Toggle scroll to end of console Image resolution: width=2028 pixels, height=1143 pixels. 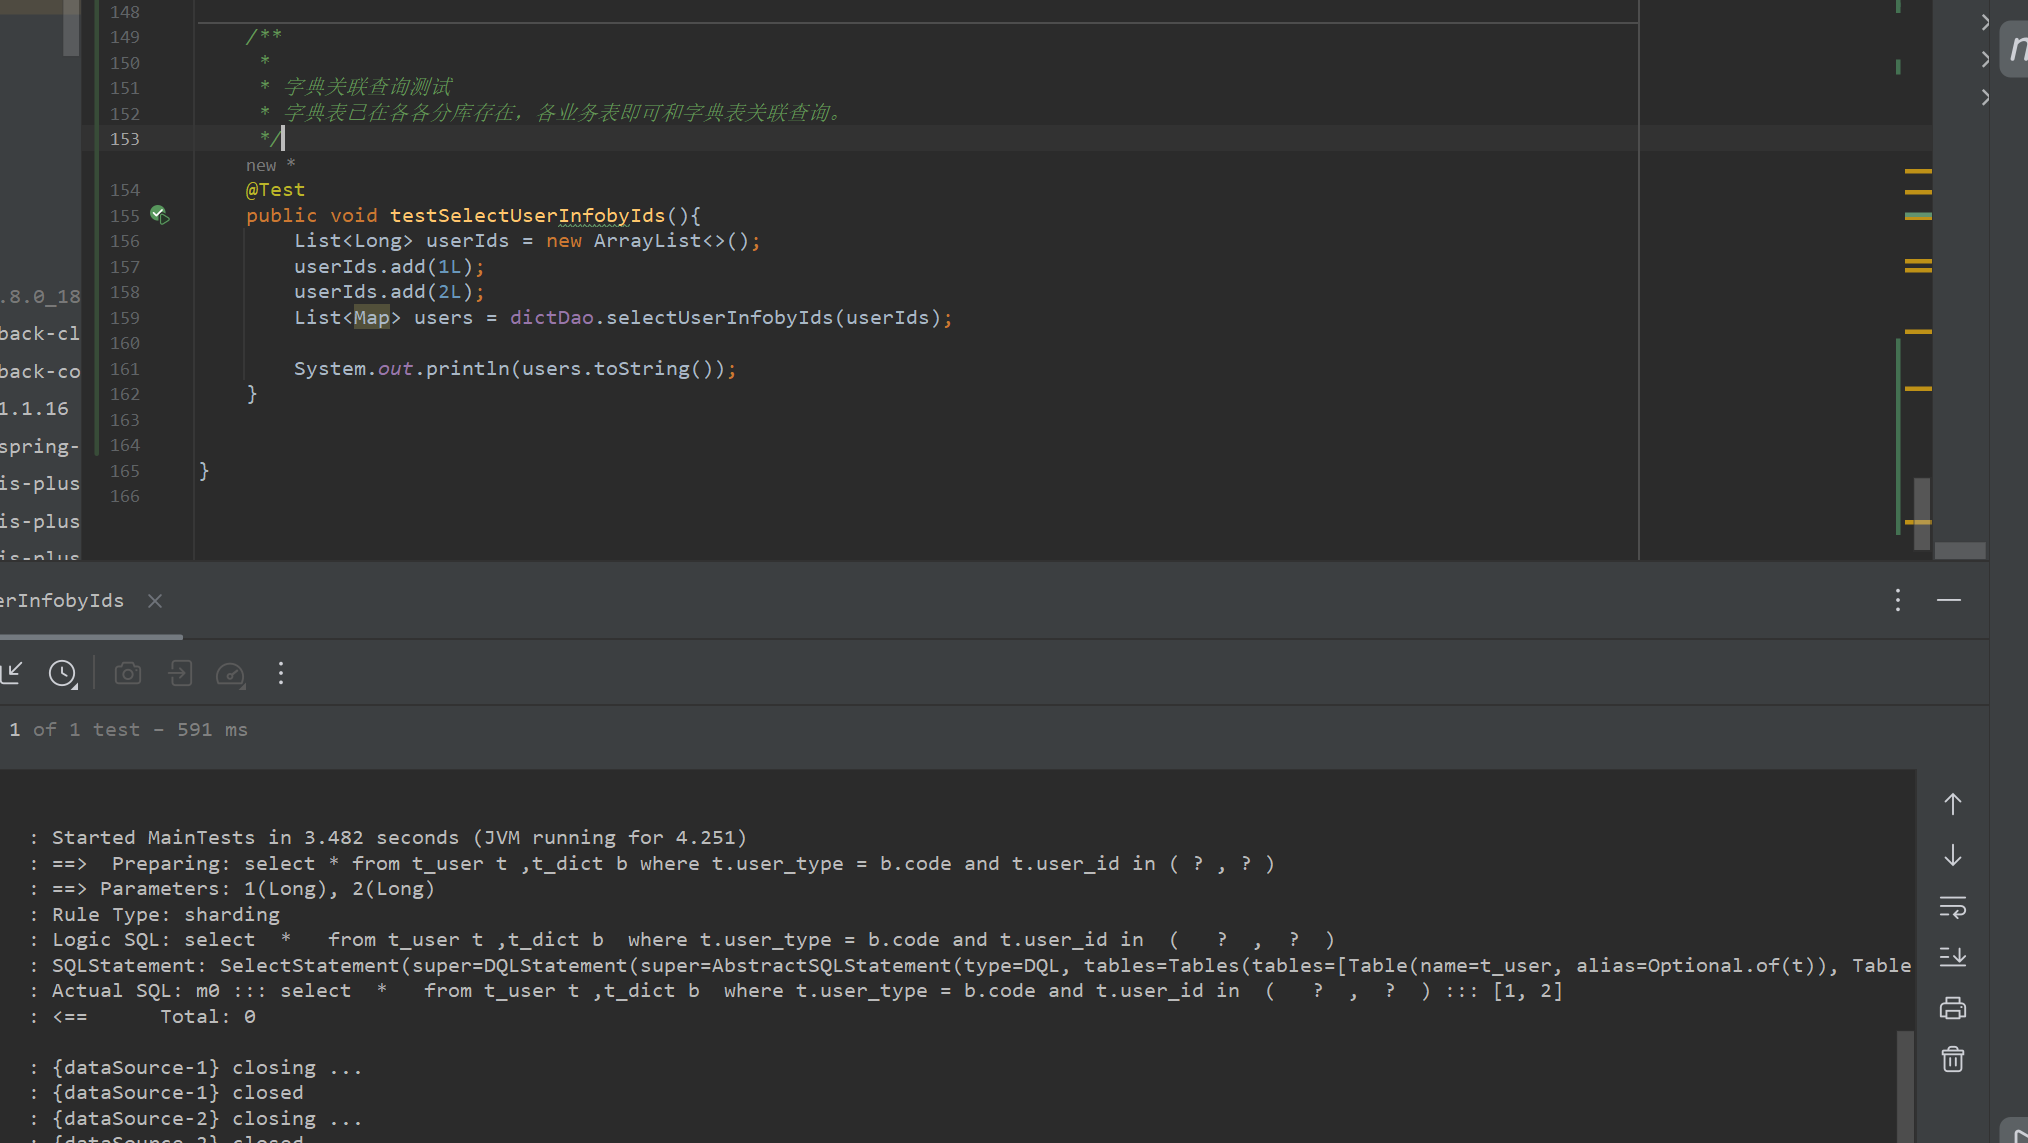[x=1952, y=957]
